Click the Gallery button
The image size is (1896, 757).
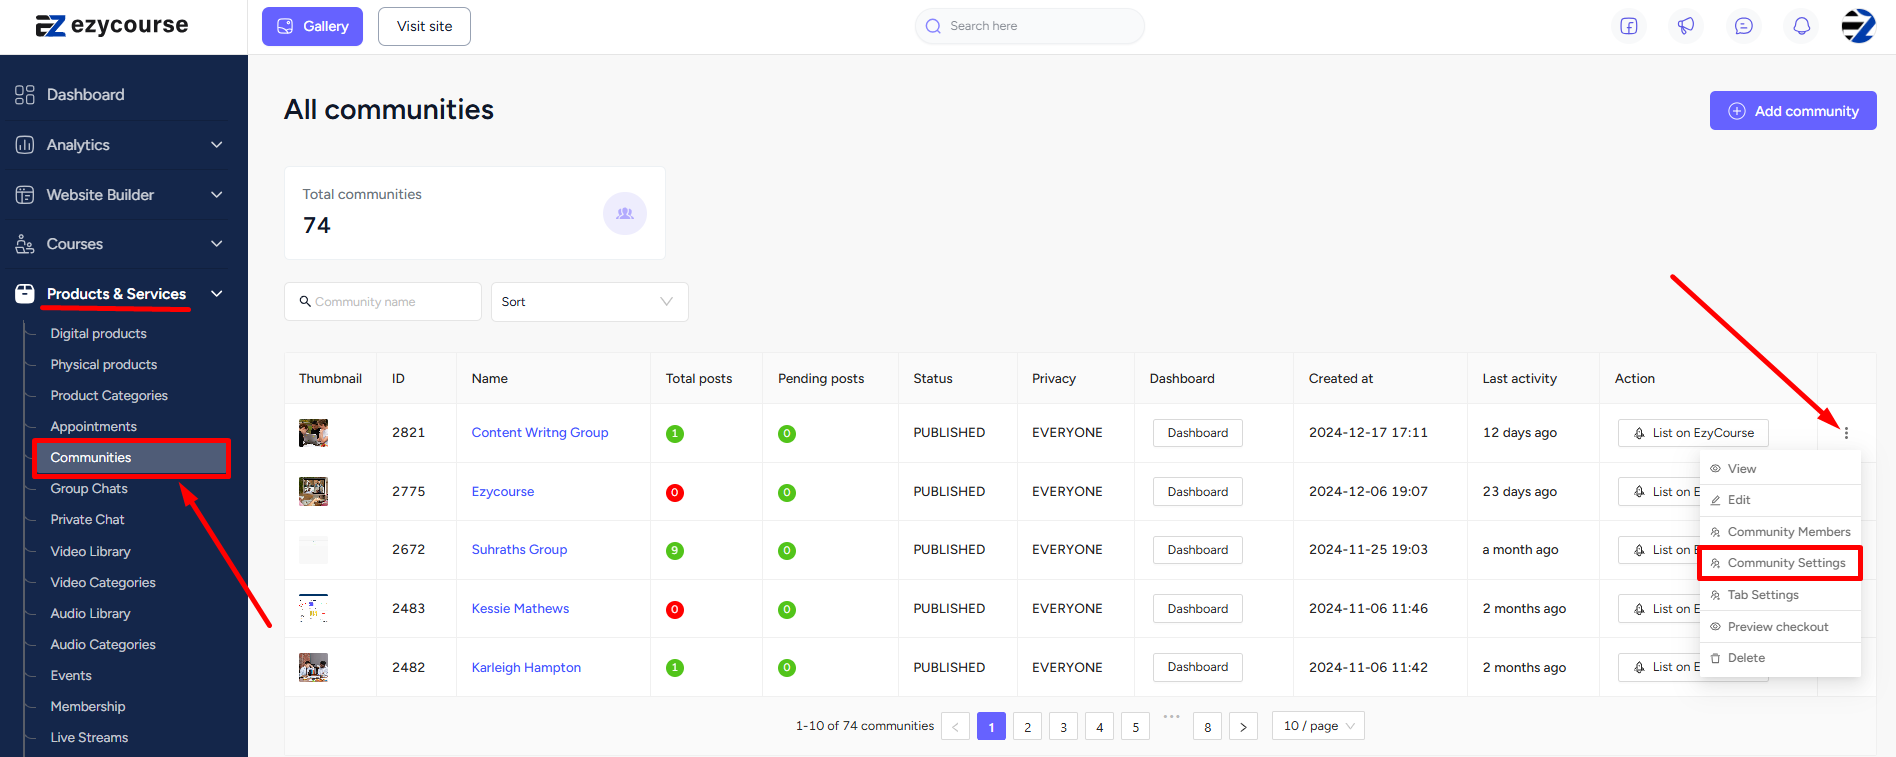click(x=312, y=26)
